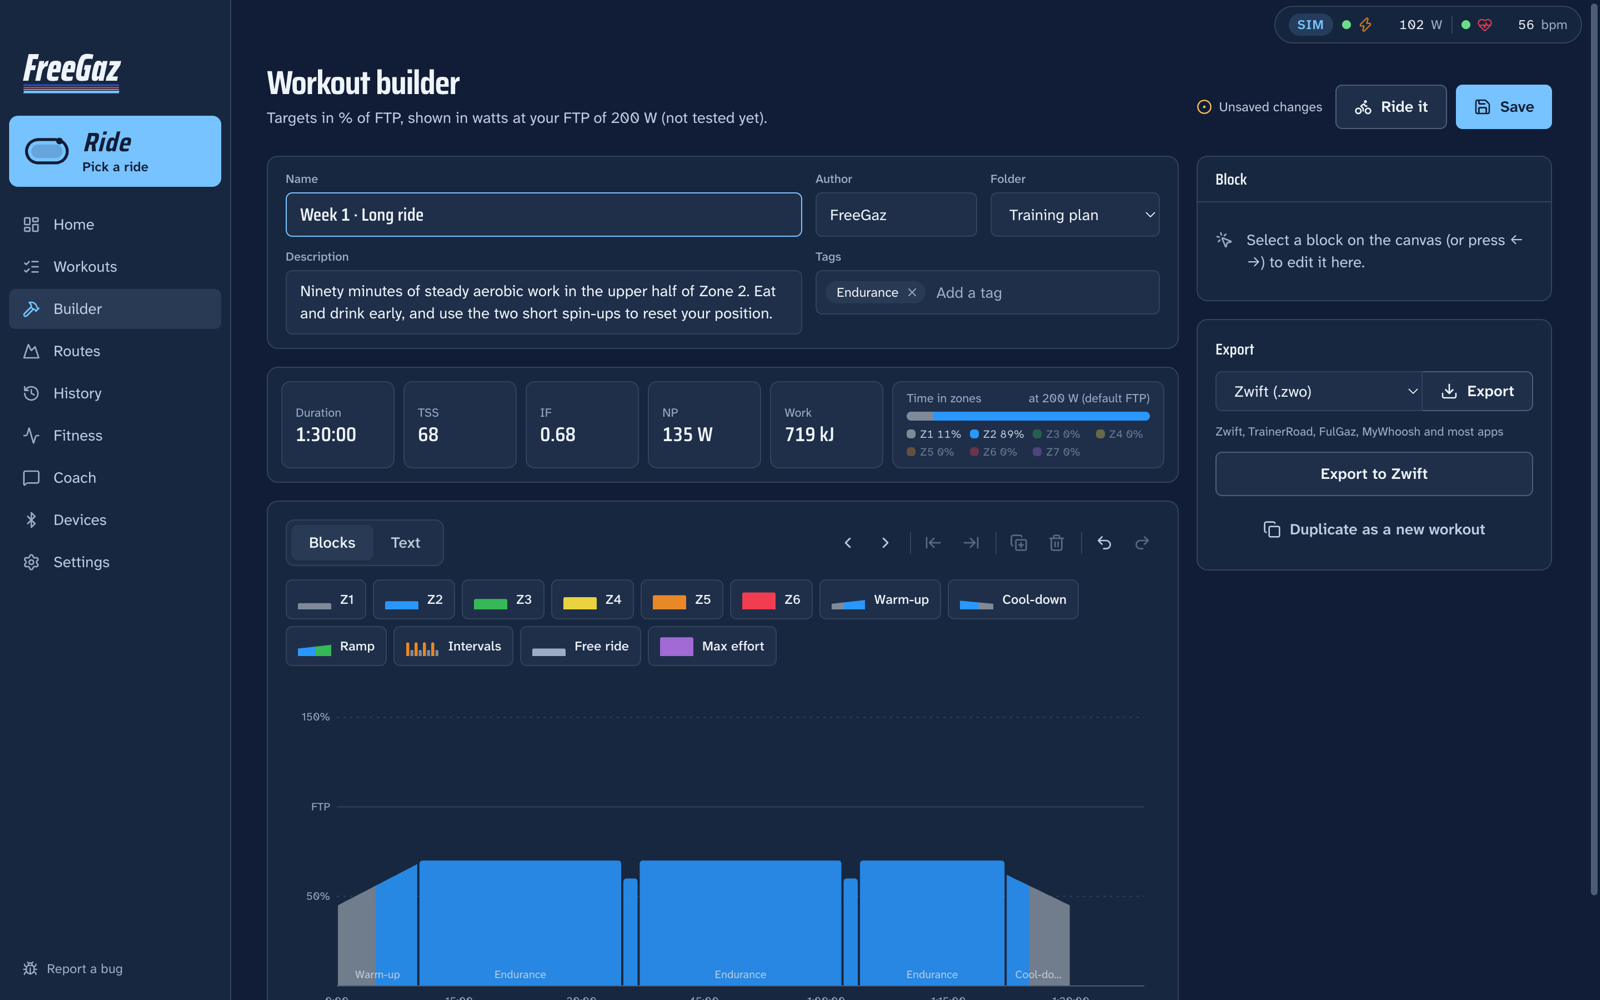Delete block with trash icon

[1057, 543]
